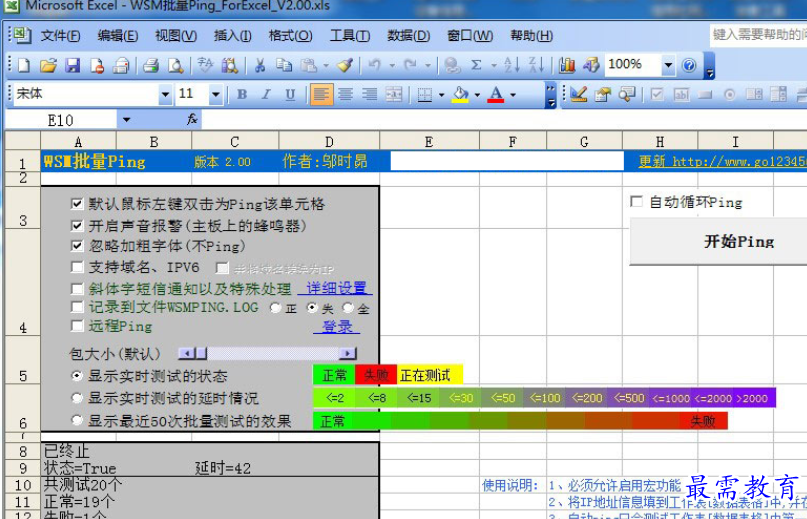This screenshot has width=807, height=519.
Task: Open the font name dropdown
Action: [165, 95]
